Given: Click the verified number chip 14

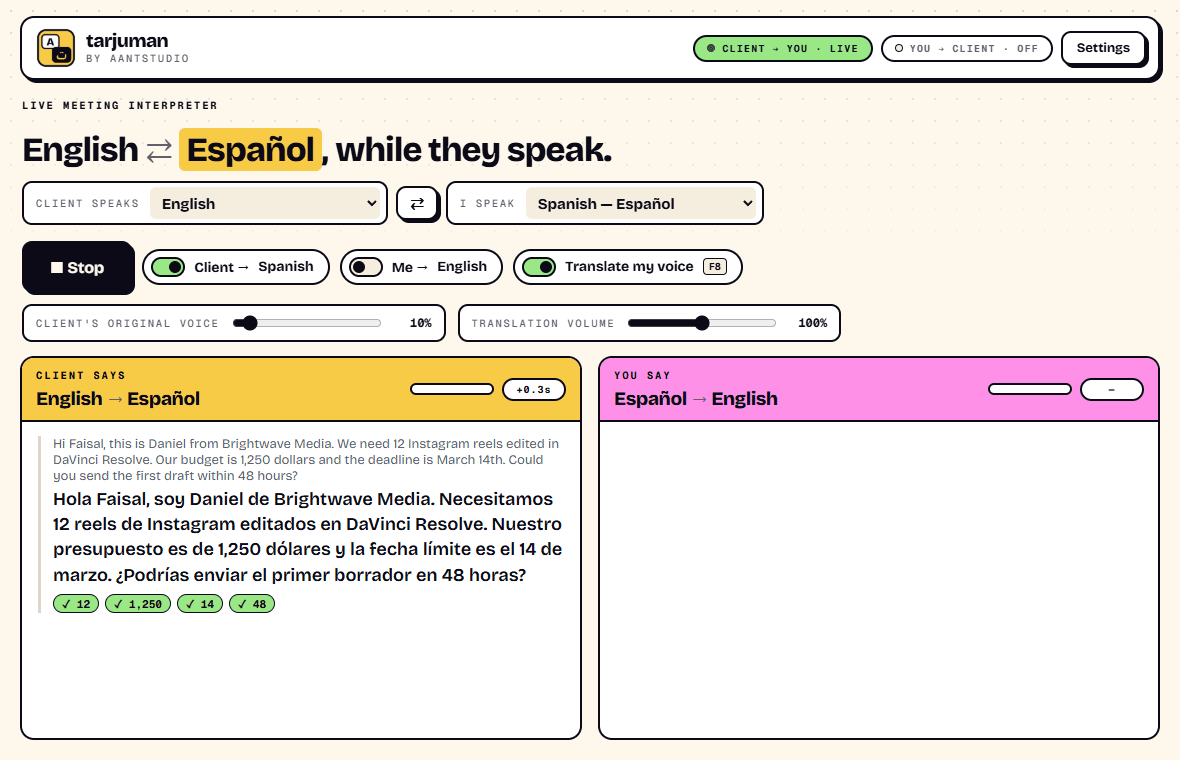Looking at the screenshot, I should (x=200, y=604).
